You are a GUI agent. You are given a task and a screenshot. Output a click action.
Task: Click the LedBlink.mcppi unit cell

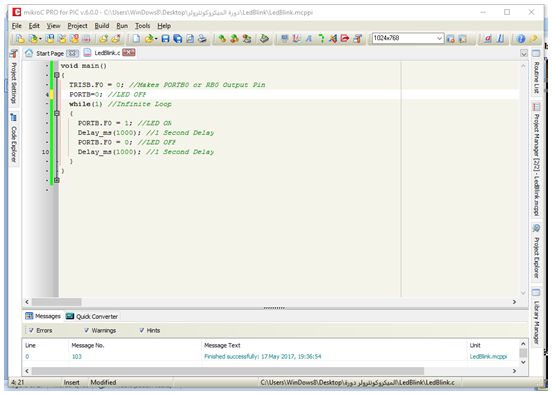488,357
